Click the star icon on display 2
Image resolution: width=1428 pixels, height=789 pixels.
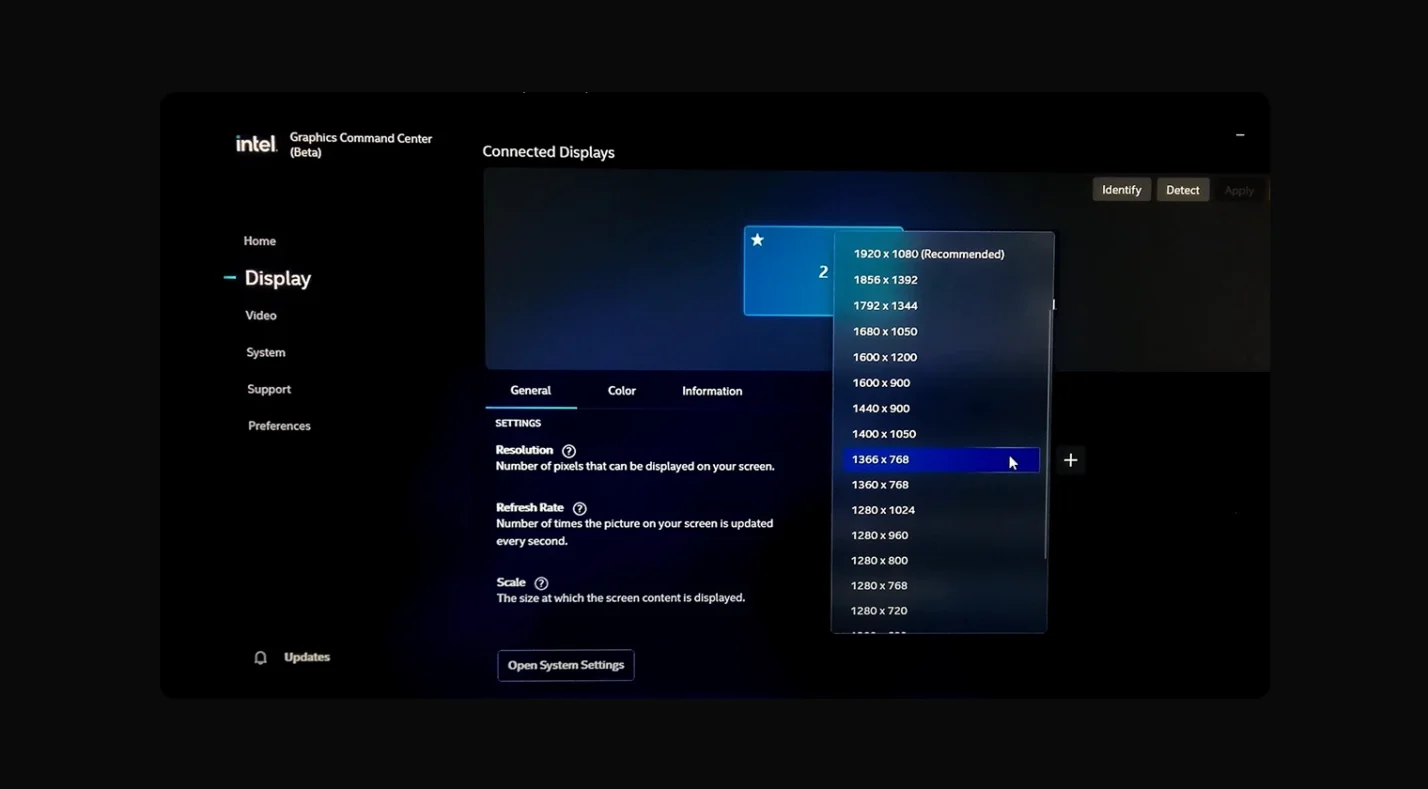758,240
